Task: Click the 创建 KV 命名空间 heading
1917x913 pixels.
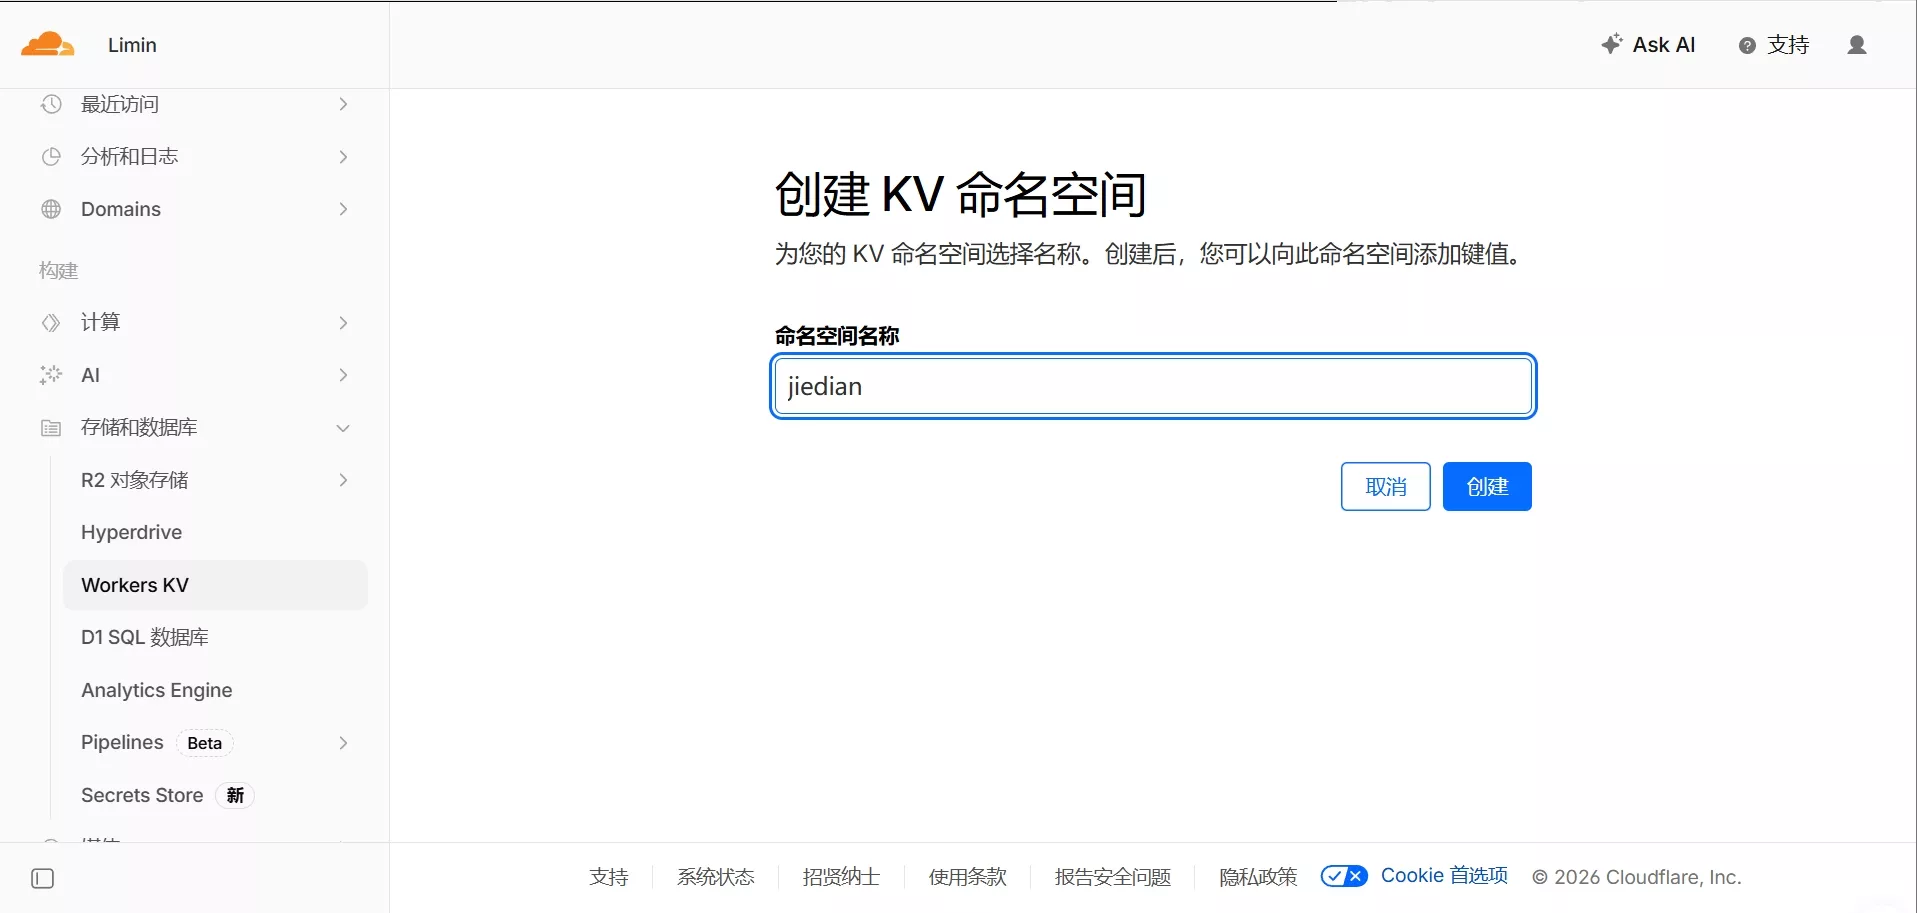Action: tap(961, 194)
